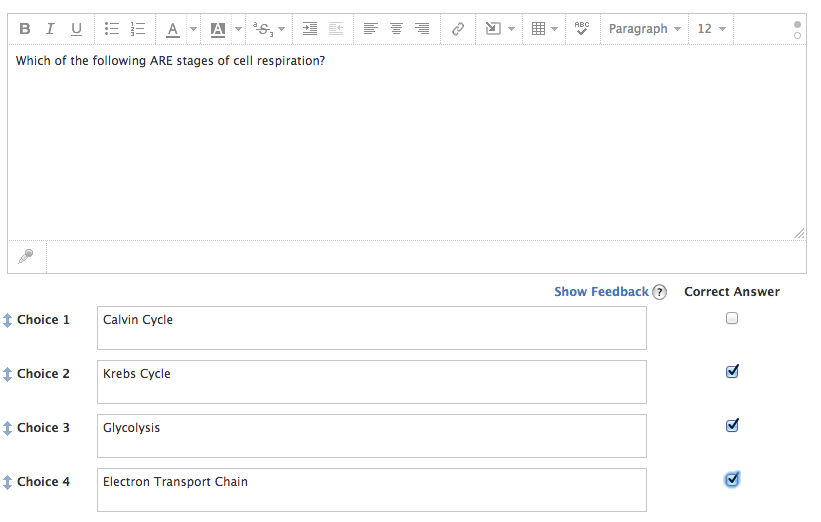The height and width of the screenshot is (522, 821).
Task: Open the font size 12 dropdown
Action: coord(712,29)
